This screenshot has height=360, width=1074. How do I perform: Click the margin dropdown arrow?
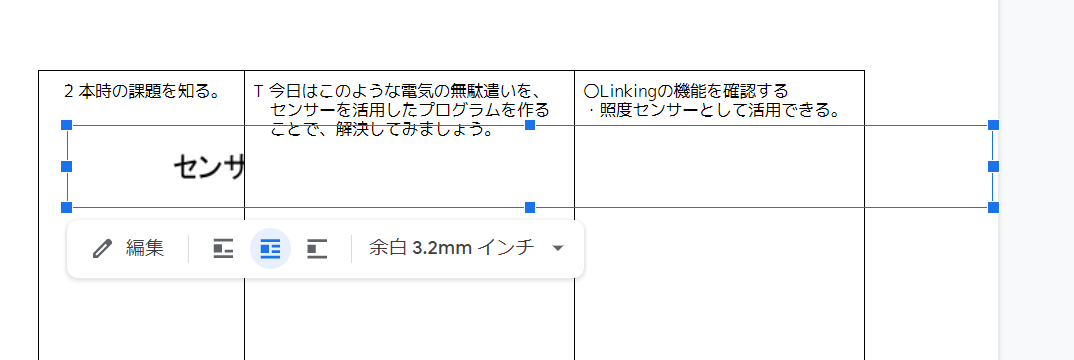pos(558,248)
